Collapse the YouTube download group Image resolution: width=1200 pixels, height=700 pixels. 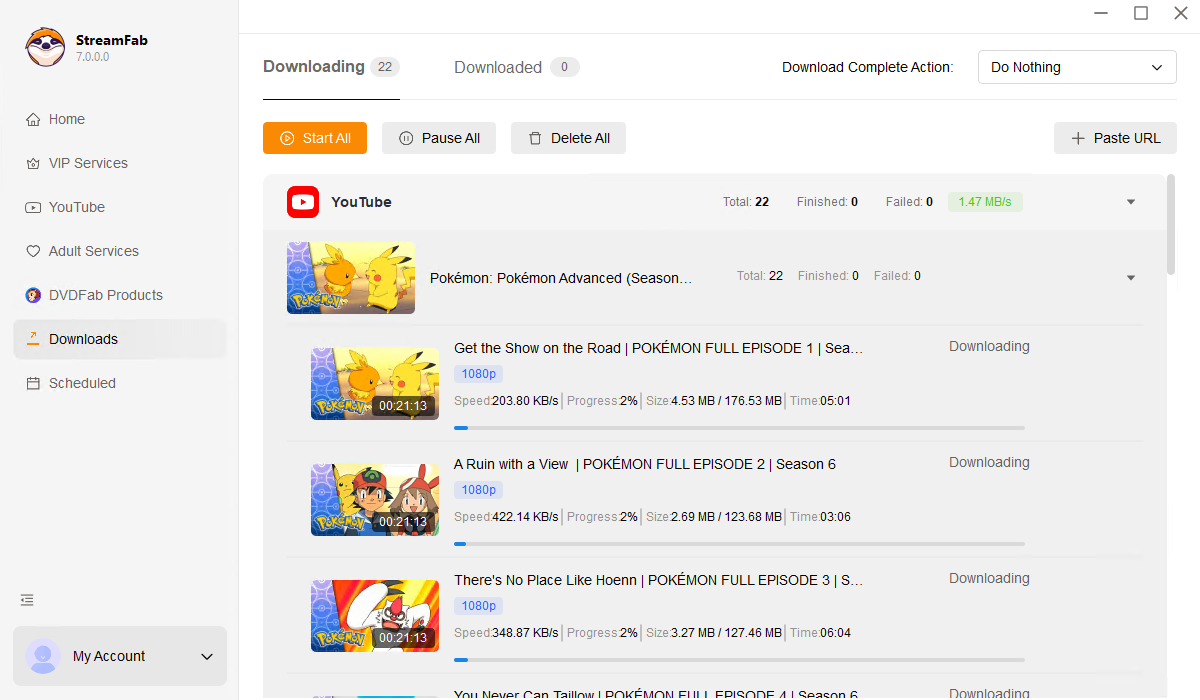coord(1130,202)
